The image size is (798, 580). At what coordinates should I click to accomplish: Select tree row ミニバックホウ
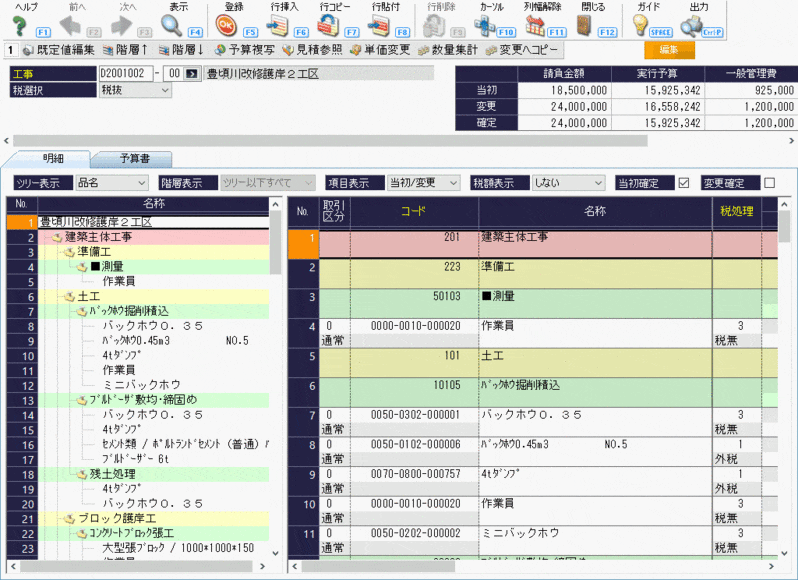point(141,385)
